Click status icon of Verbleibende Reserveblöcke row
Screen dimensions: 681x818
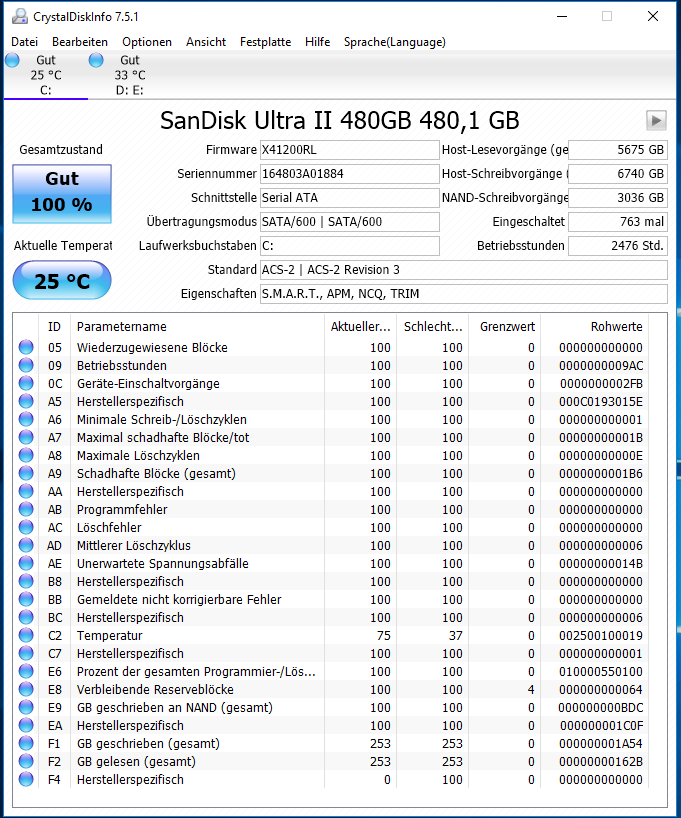pos(26,689)
